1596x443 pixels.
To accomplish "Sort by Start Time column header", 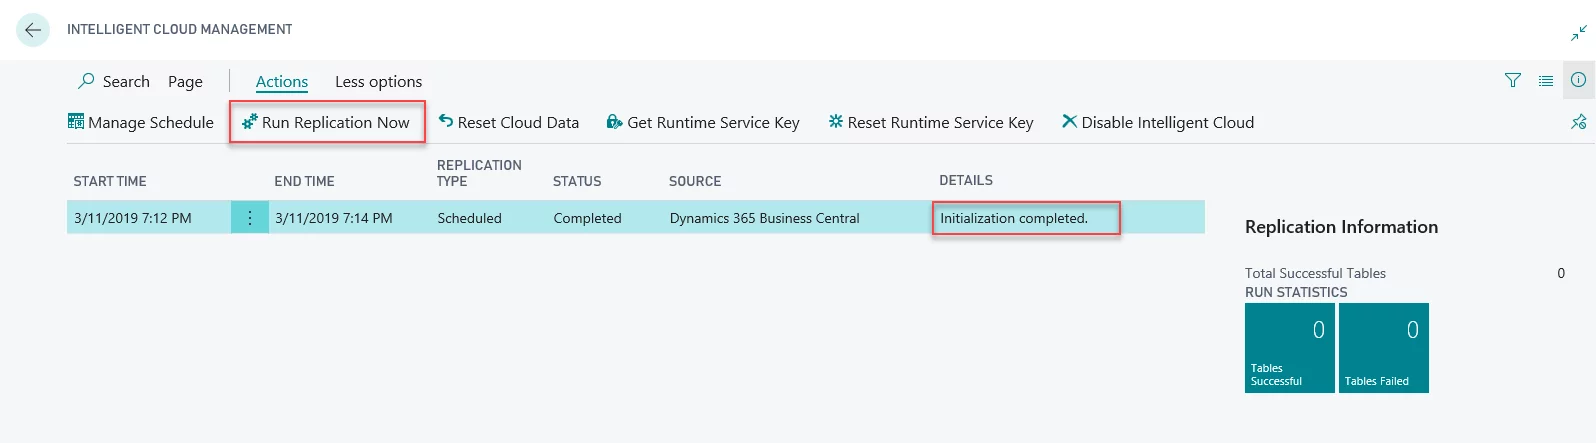I will 110,181.
